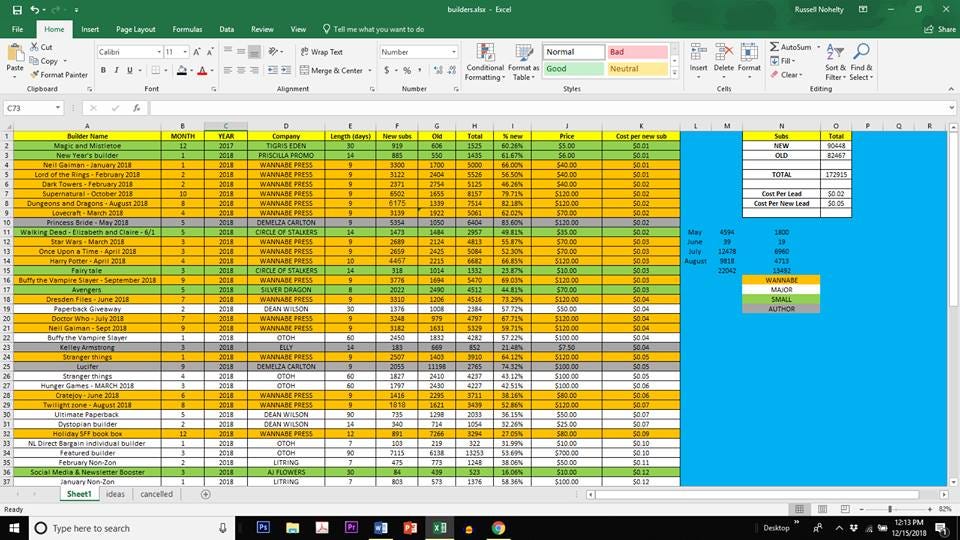This screenshot has width=960, height=540.
Task: Click Merge & Center
Action: (x=331, y=71)
